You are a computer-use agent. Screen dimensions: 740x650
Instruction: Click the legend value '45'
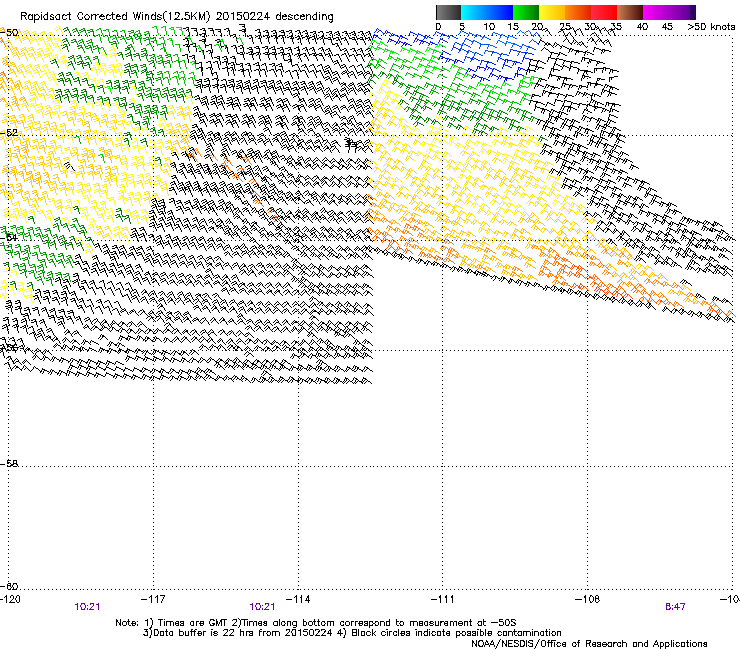click(x=667, y=27)
